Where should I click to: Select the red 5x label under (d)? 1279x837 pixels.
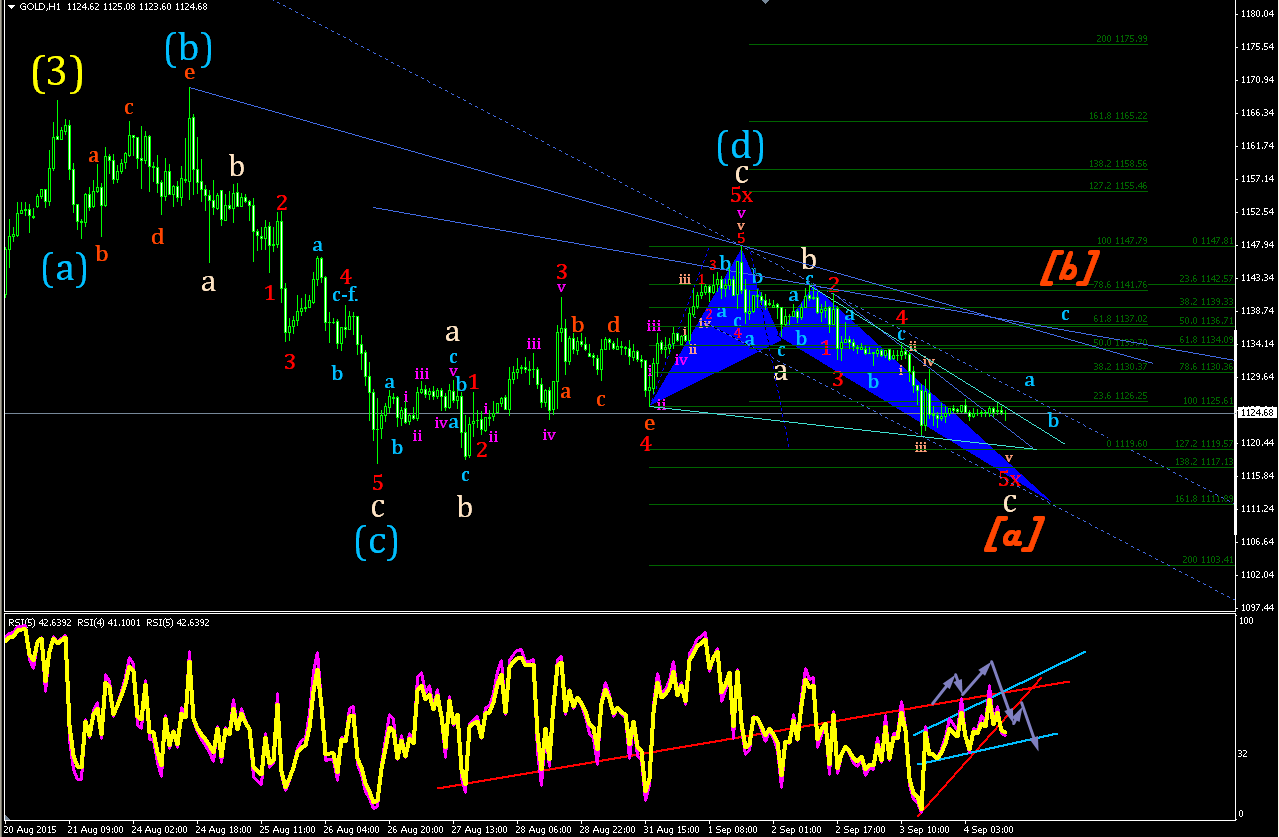[741, 195]
